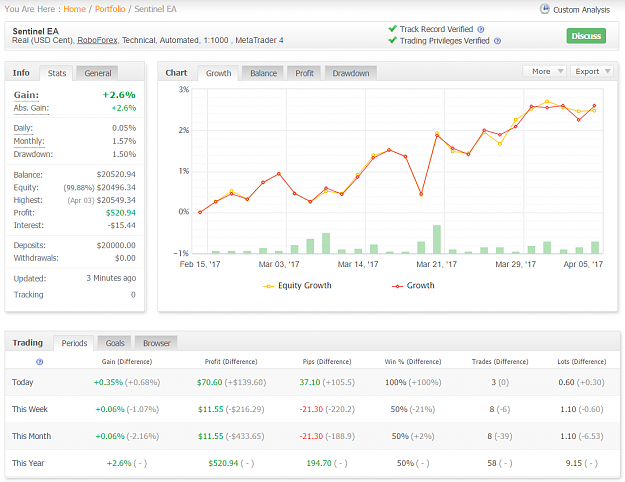Screen dimensions: 625x482
Task: Click the Profit (Difference) column header
Action: pyautogui.click(x=231, y=362)
